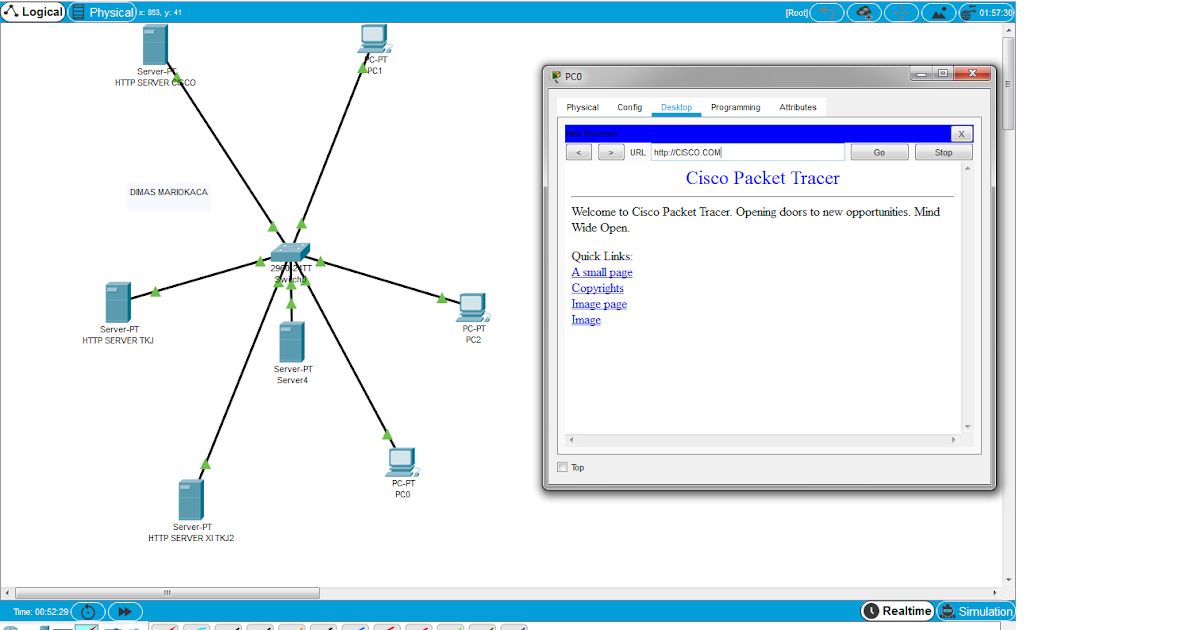Switch to the Config tab
This screenshot has width=1200, height=630.
pyautogui.click(x=630, y=107)
